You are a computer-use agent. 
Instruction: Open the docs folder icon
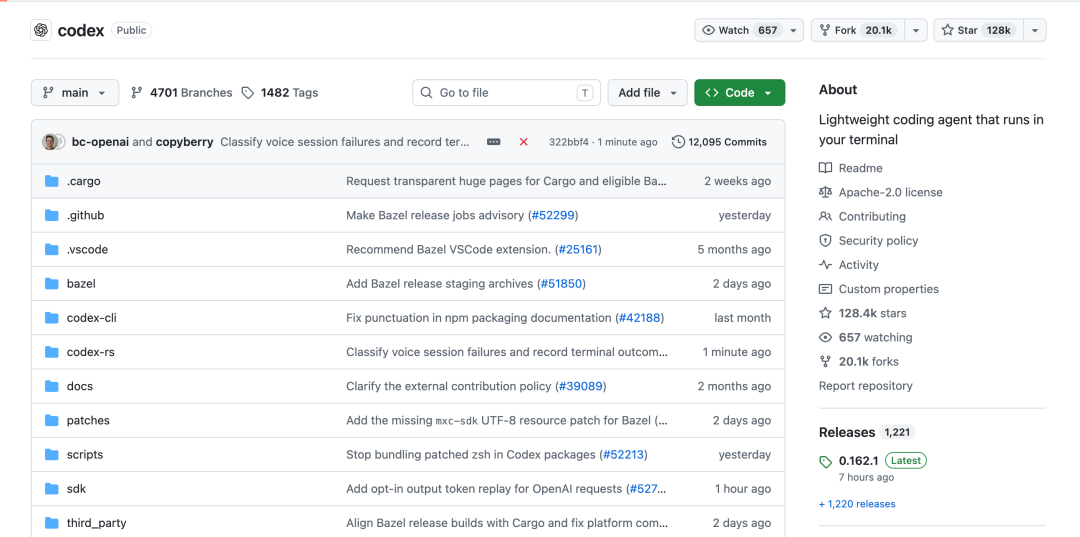(52, 386)
